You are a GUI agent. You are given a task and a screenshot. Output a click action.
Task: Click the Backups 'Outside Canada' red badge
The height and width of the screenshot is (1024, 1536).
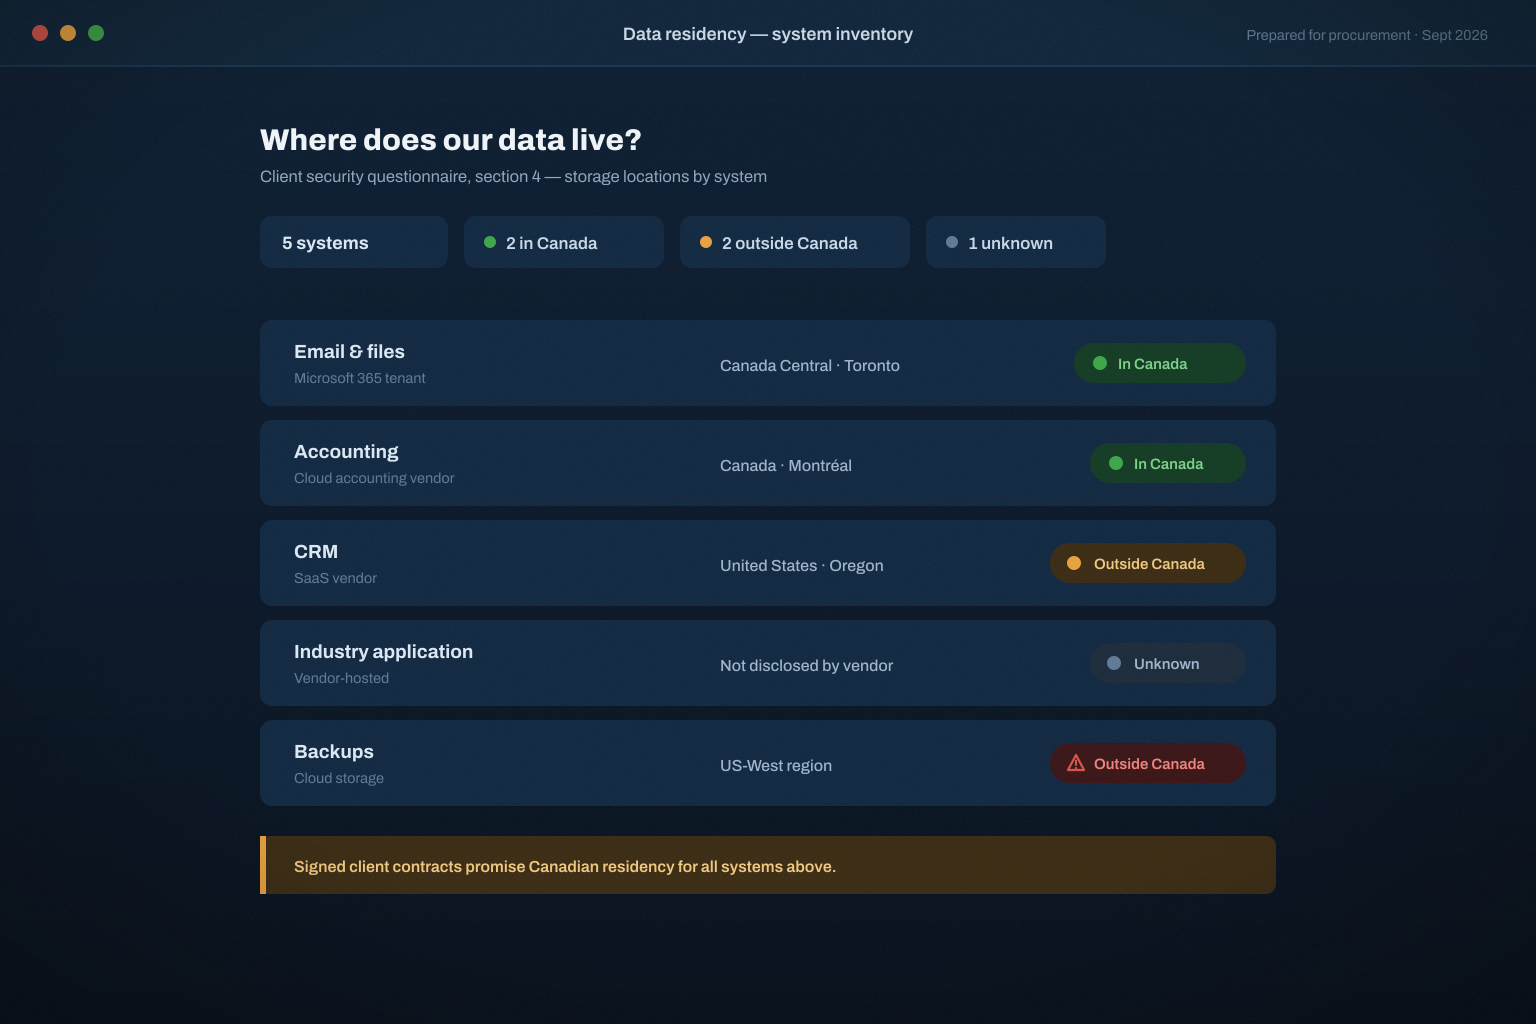tap(1148, 763)
